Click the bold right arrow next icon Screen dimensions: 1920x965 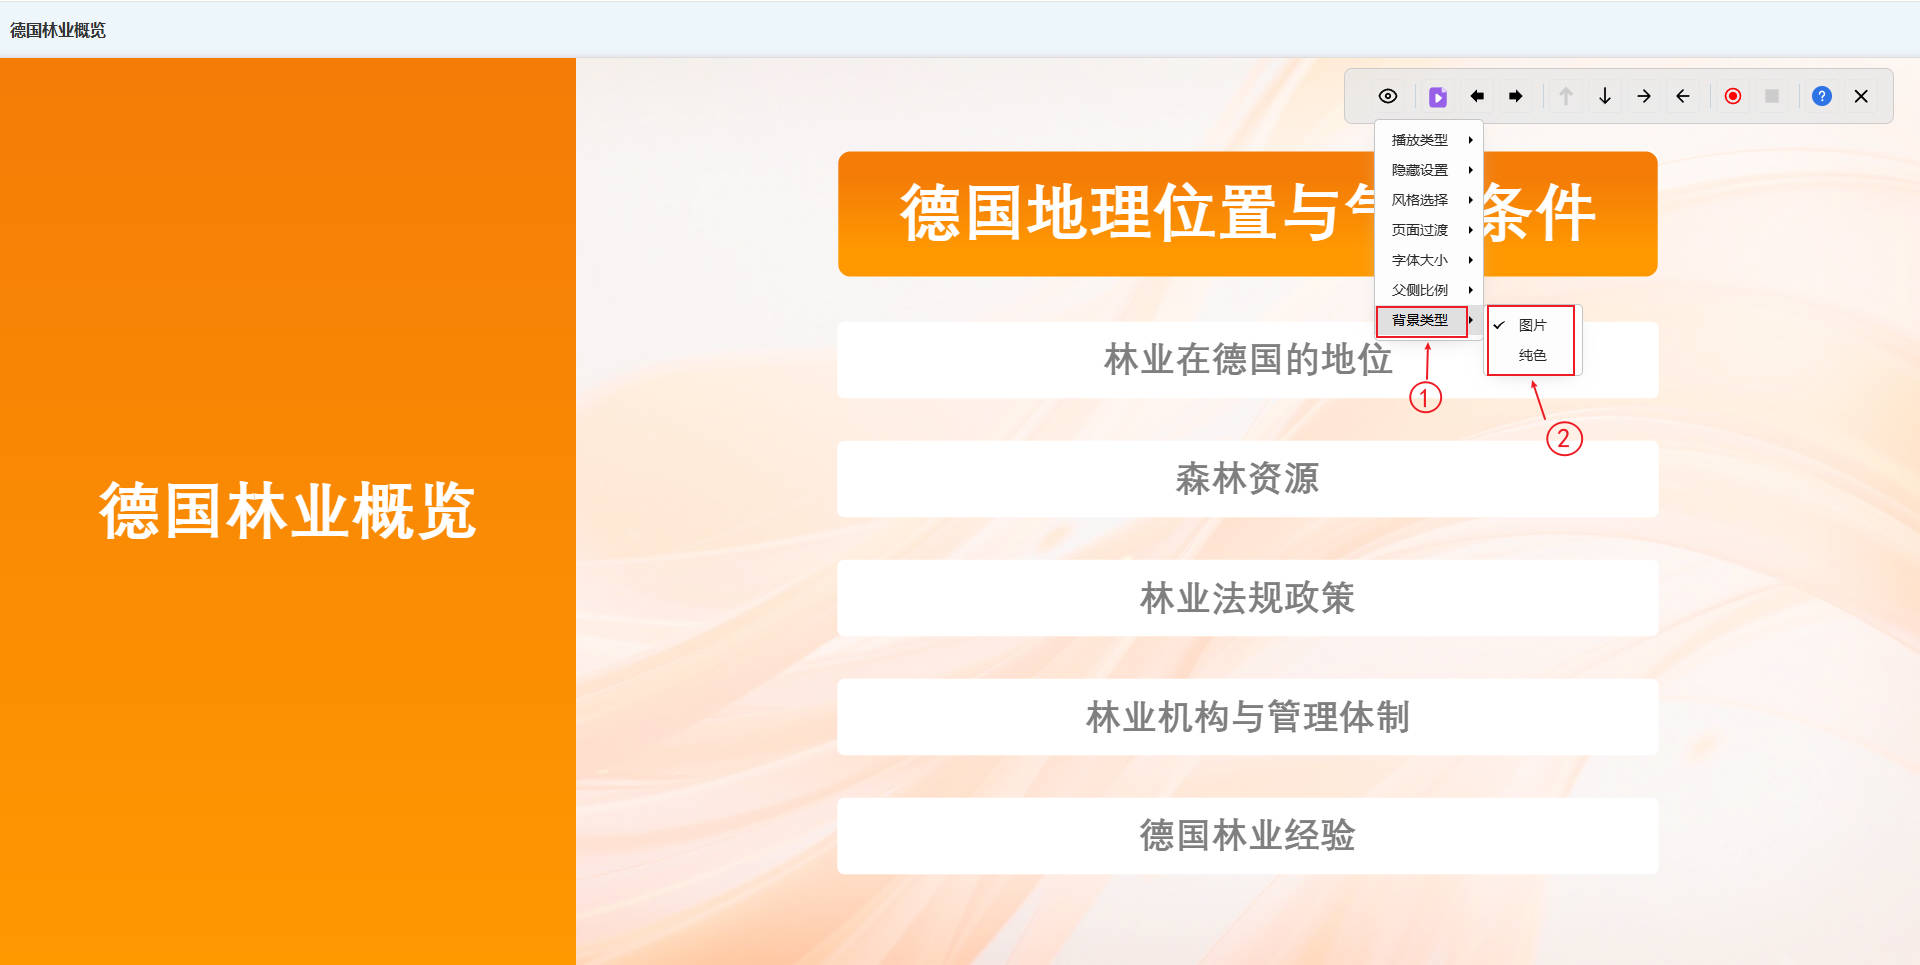[1516, 96]
